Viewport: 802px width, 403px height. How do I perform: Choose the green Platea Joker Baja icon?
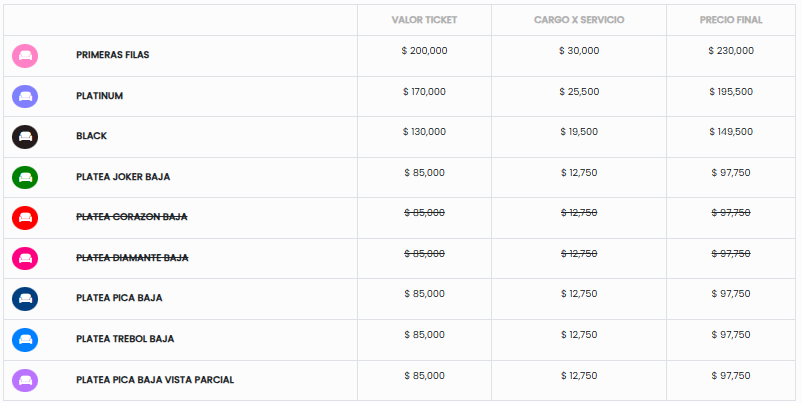(25, 177)
